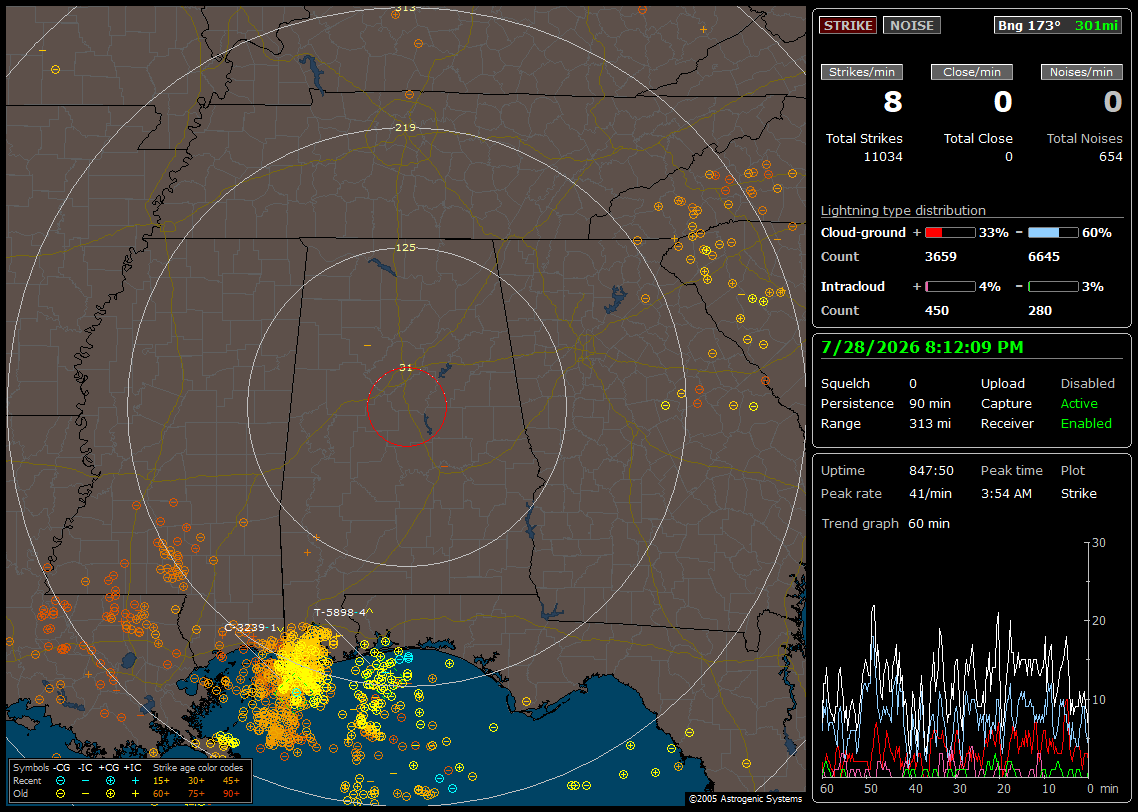This screenshot has height=812, width=1138.
Task: Click the Peak rate value 41/min
Action: pyautogui.click(x=930, y=493)
